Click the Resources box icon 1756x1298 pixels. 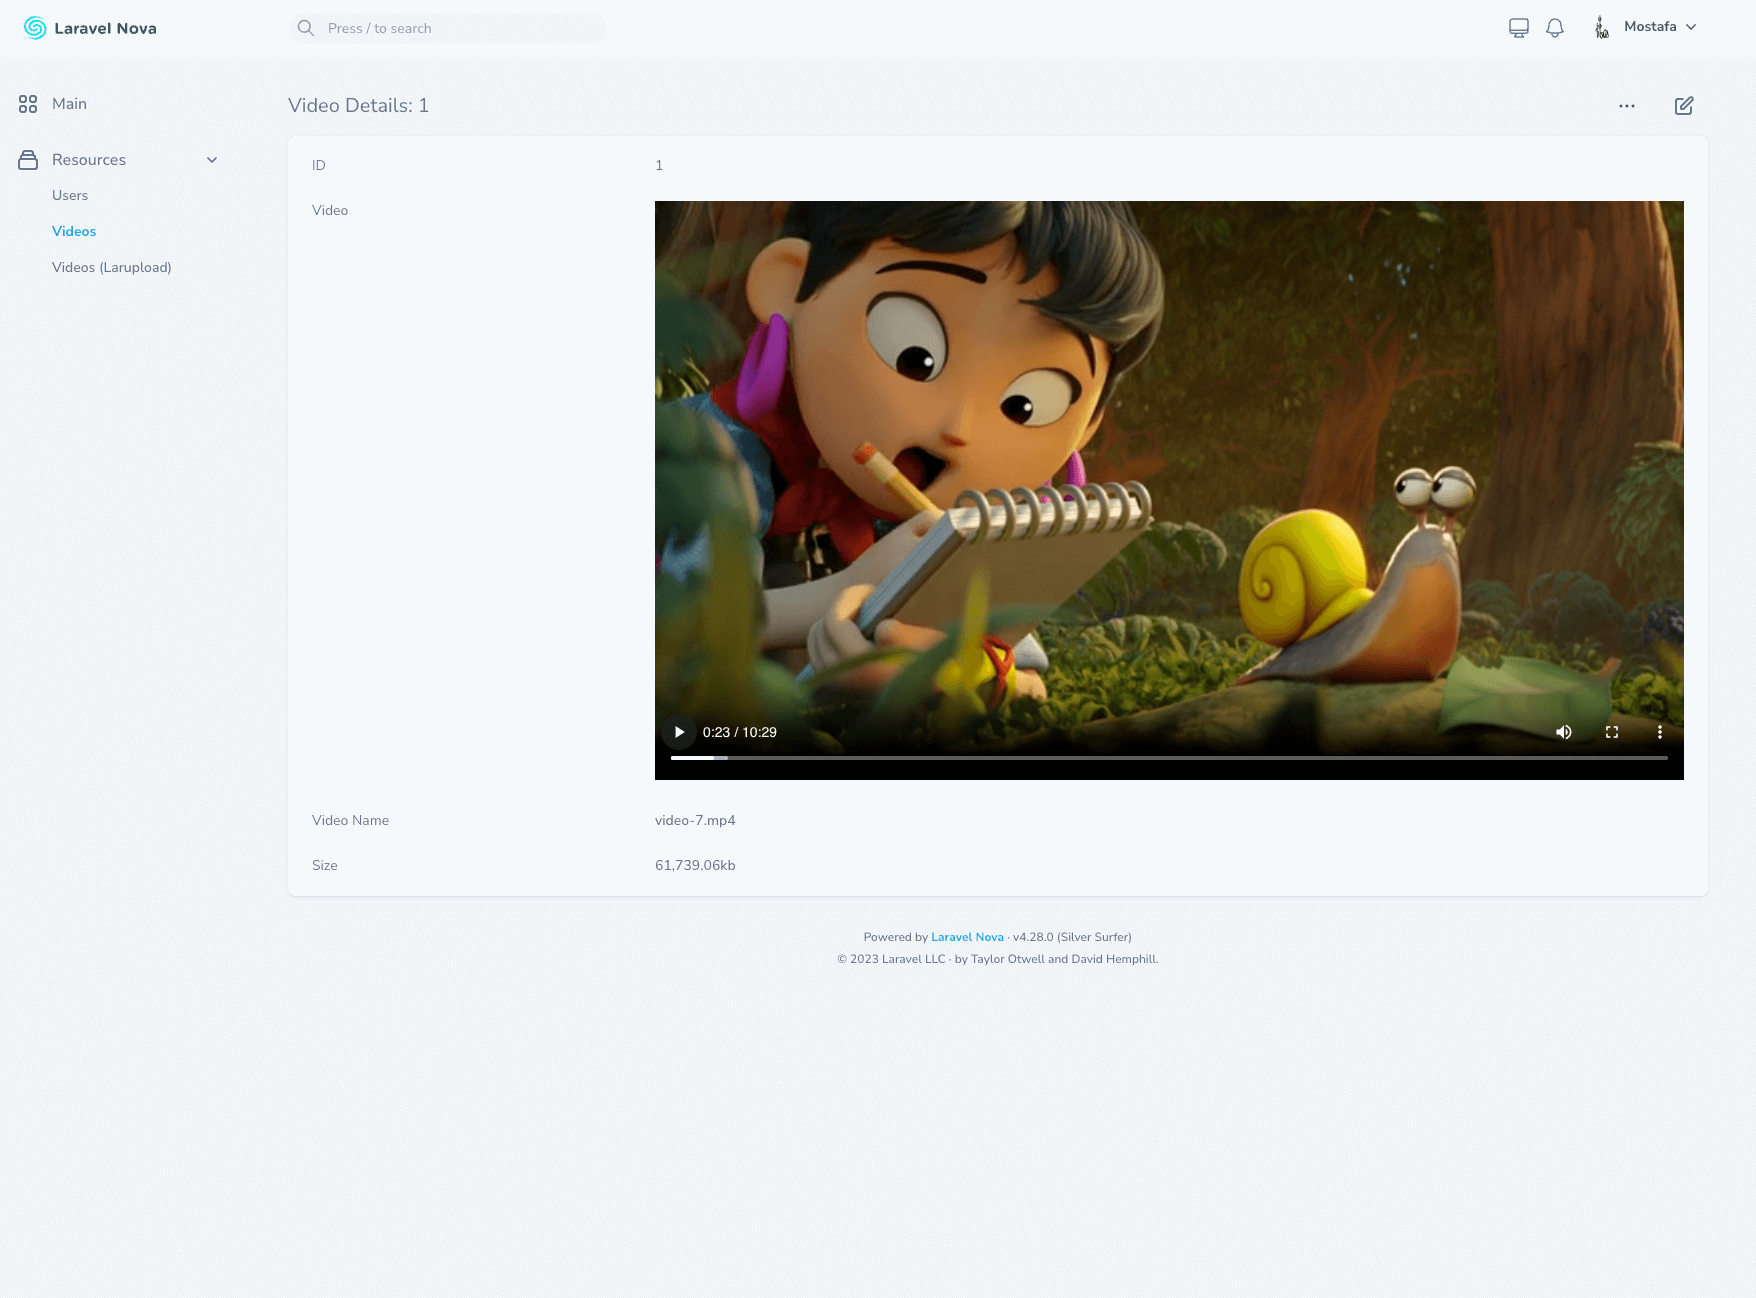point(28,160)
